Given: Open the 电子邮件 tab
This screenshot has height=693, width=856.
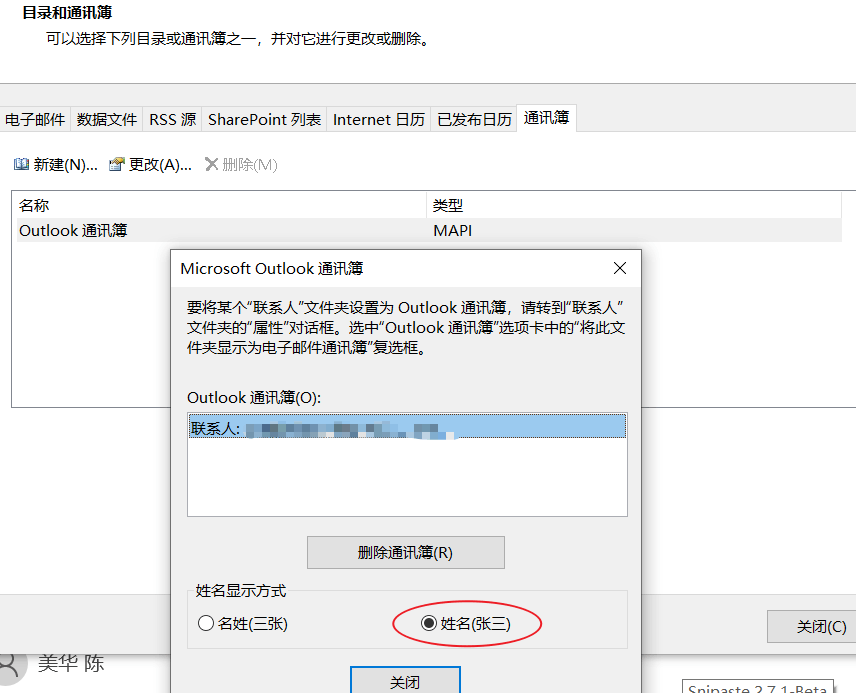Looking at the screenshot, I should (35, 119).
